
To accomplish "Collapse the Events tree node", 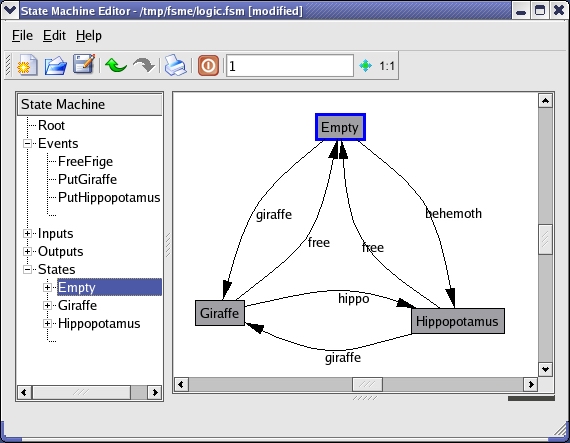I will [x=27, y=144].
